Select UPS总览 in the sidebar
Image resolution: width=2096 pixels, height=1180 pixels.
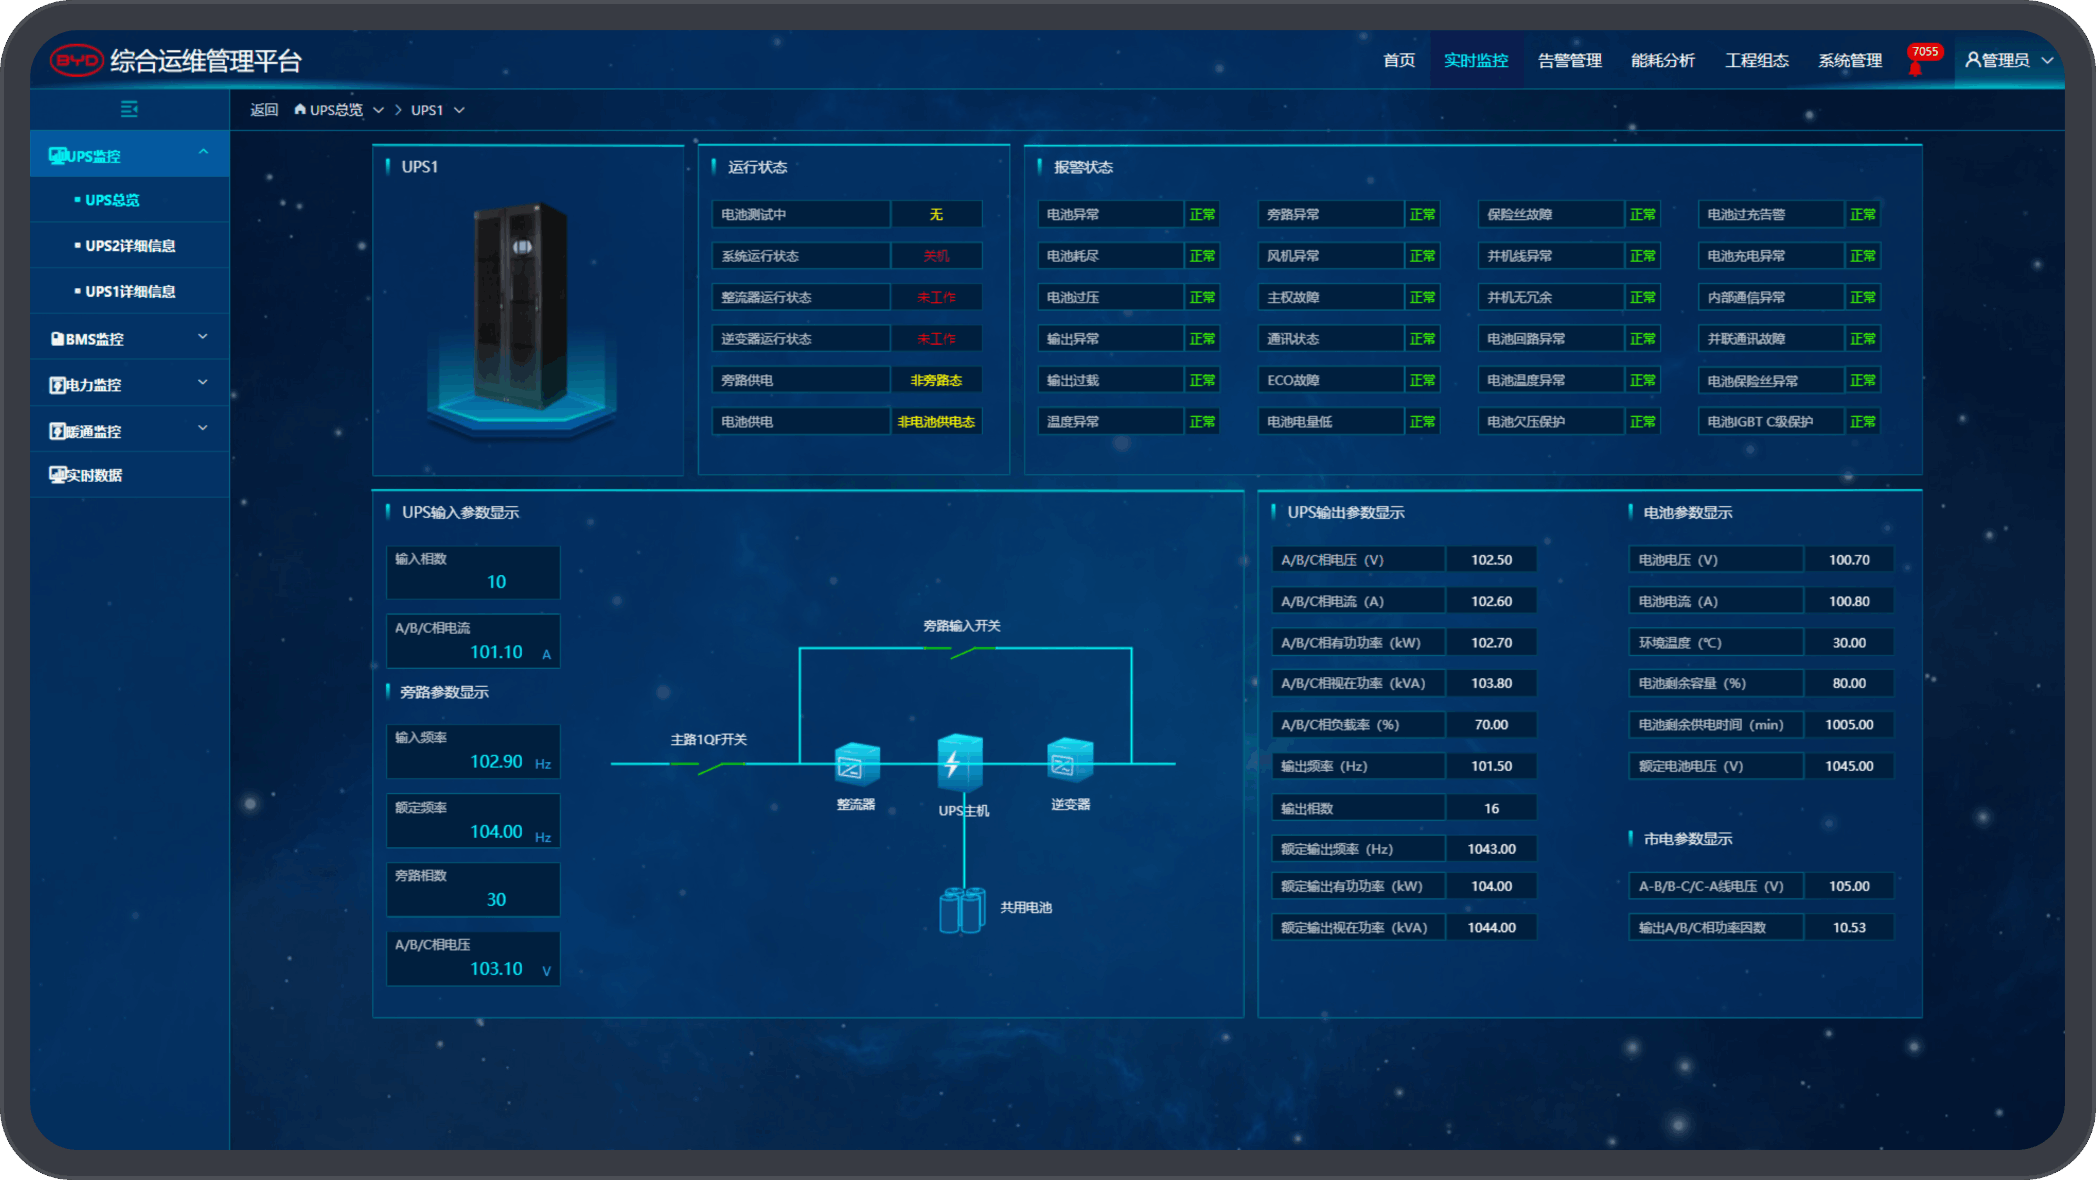(130, 200)
